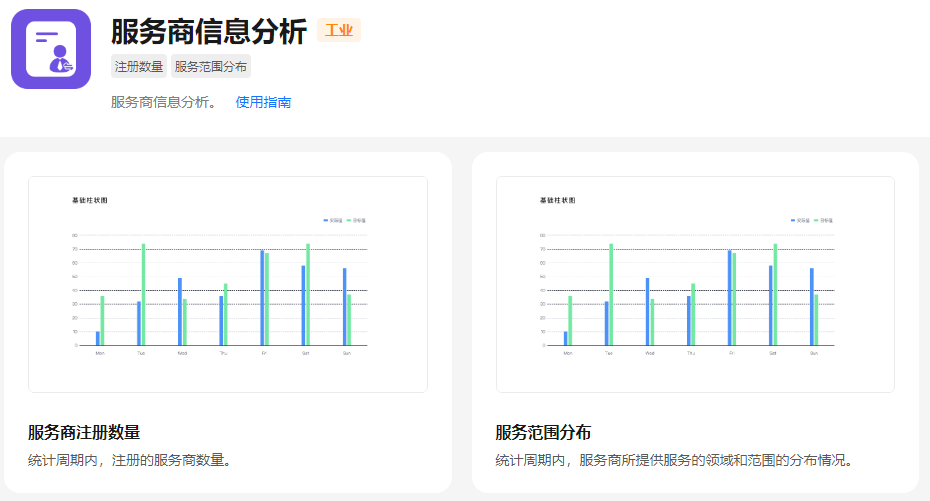Toggle green legend marker in 服务商注册数量 chart

pos(349,220)
